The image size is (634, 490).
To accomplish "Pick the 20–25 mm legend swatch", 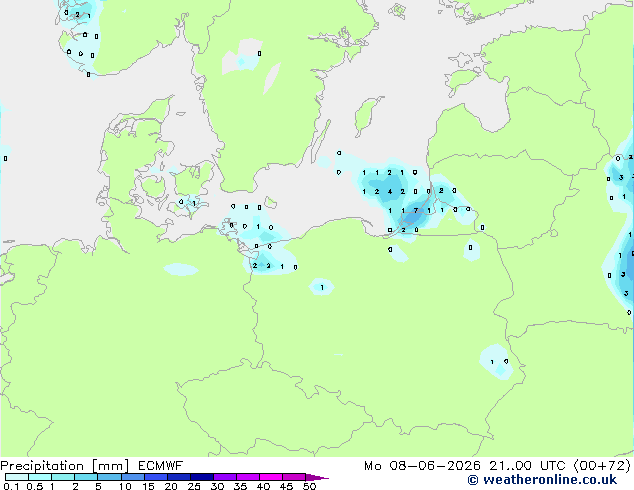I will (x=178, y=477).
